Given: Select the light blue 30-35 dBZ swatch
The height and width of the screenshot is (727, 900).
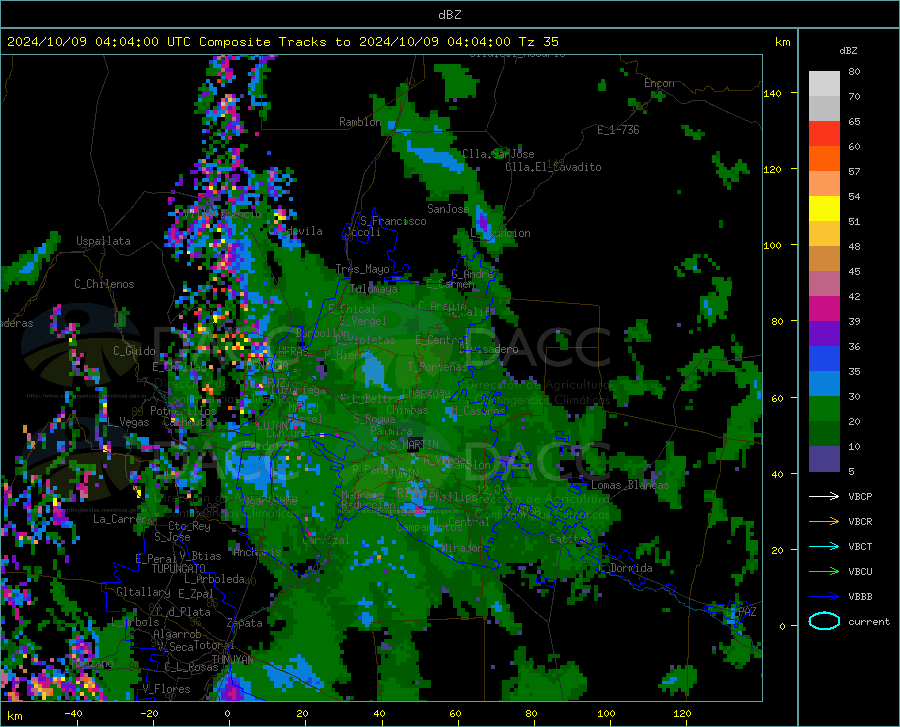Looking at the screenshot, I should click(x=824, y=384).
